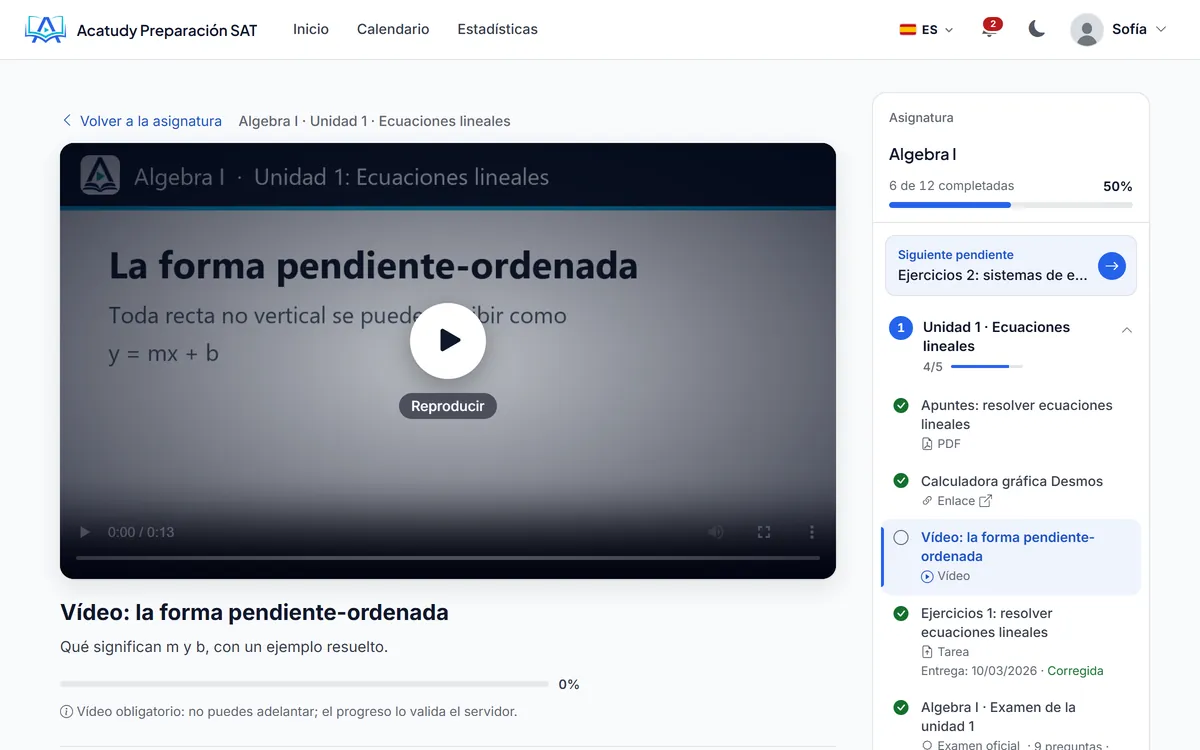
Task: Click the Volver a la asignatura link
Action: coord(141,121)
